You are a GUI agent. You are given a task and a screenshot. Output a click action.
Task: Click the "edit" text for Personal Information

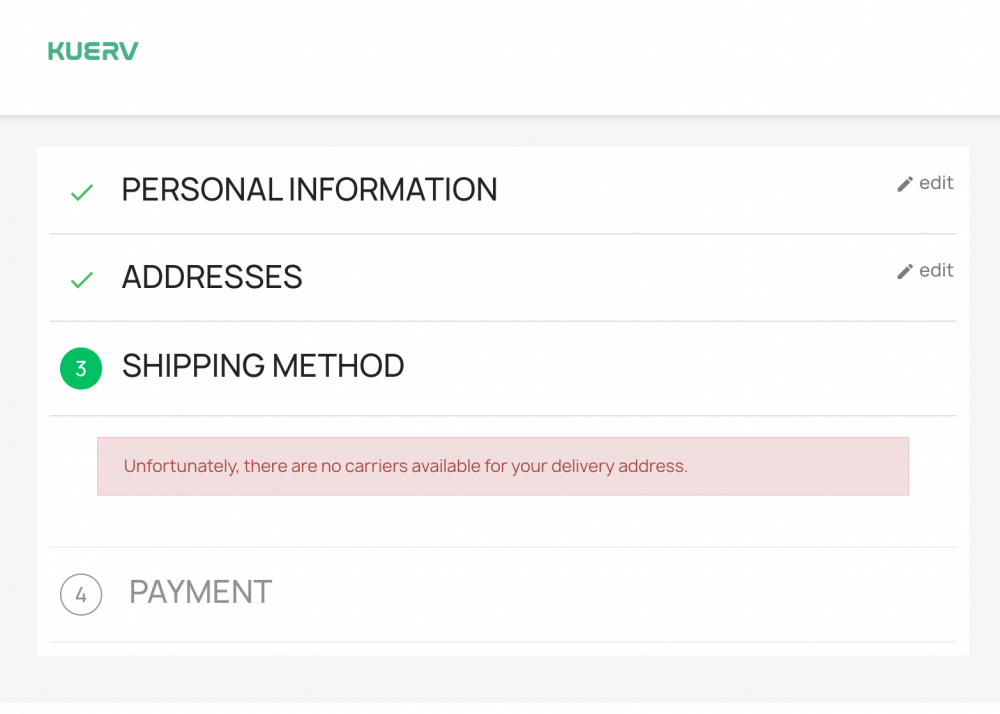tap(936, 183)
